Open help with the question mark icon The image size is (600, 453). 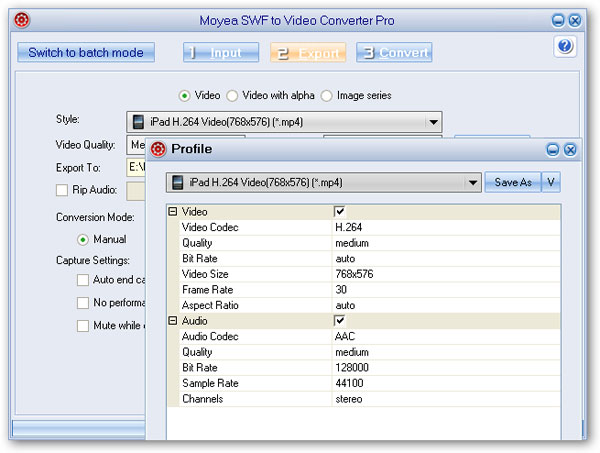tap(565, 46)
